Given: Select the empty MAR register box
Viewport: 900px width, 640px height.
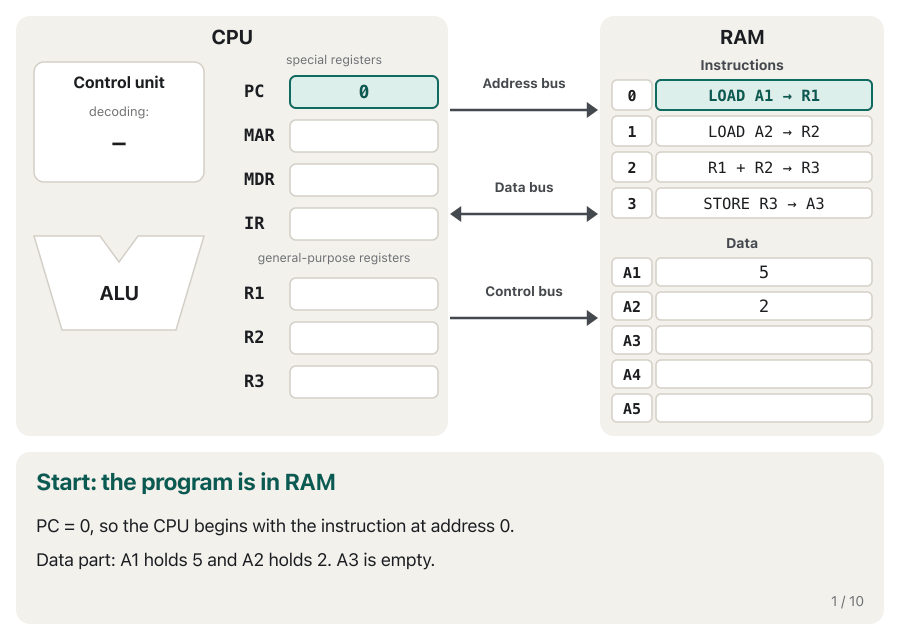Looking at the screenshot, I should pos(364,136).
